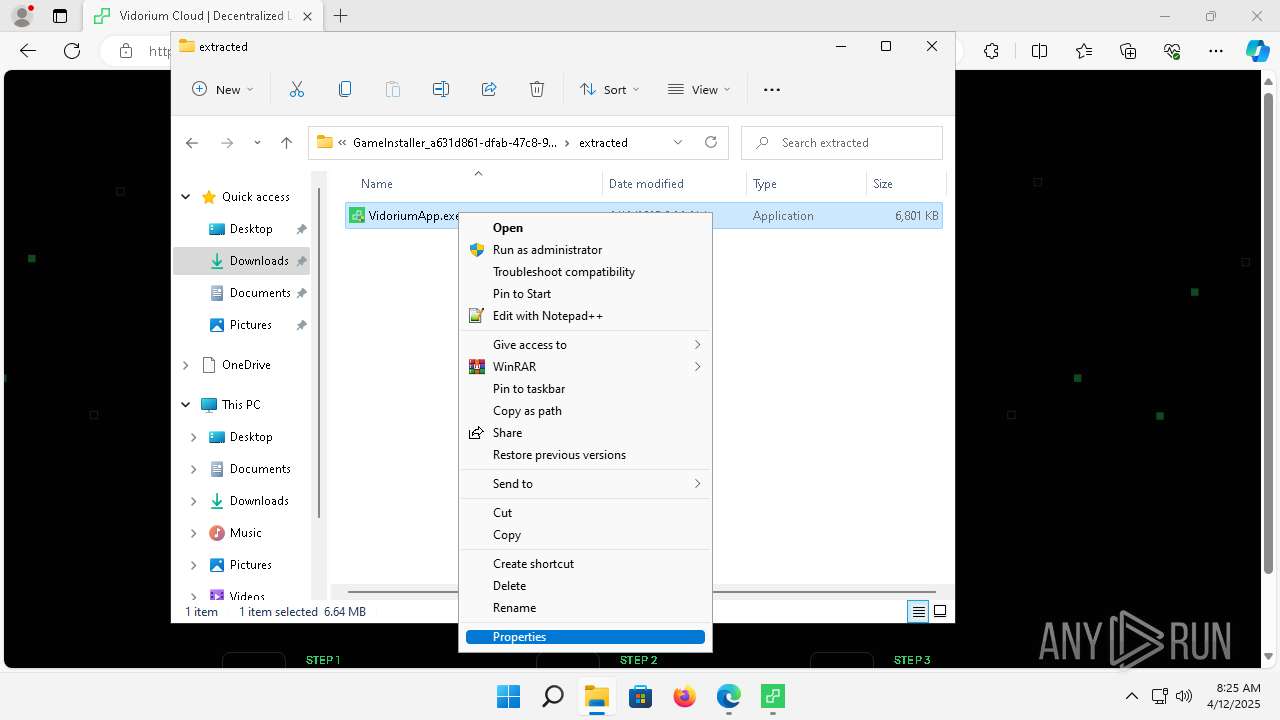Switch to details view layout icon
This screenshot has width=1280, height=720.
click(x=918, y=612)
